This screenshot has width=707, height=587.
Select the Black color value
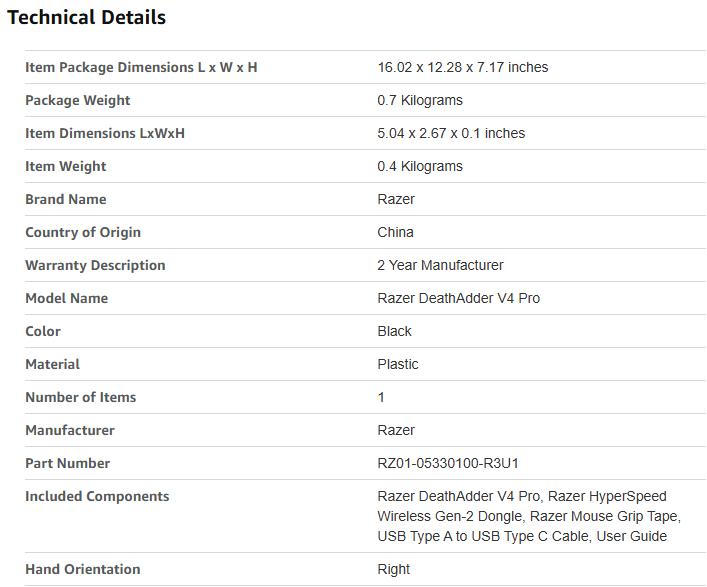(394, 331)
